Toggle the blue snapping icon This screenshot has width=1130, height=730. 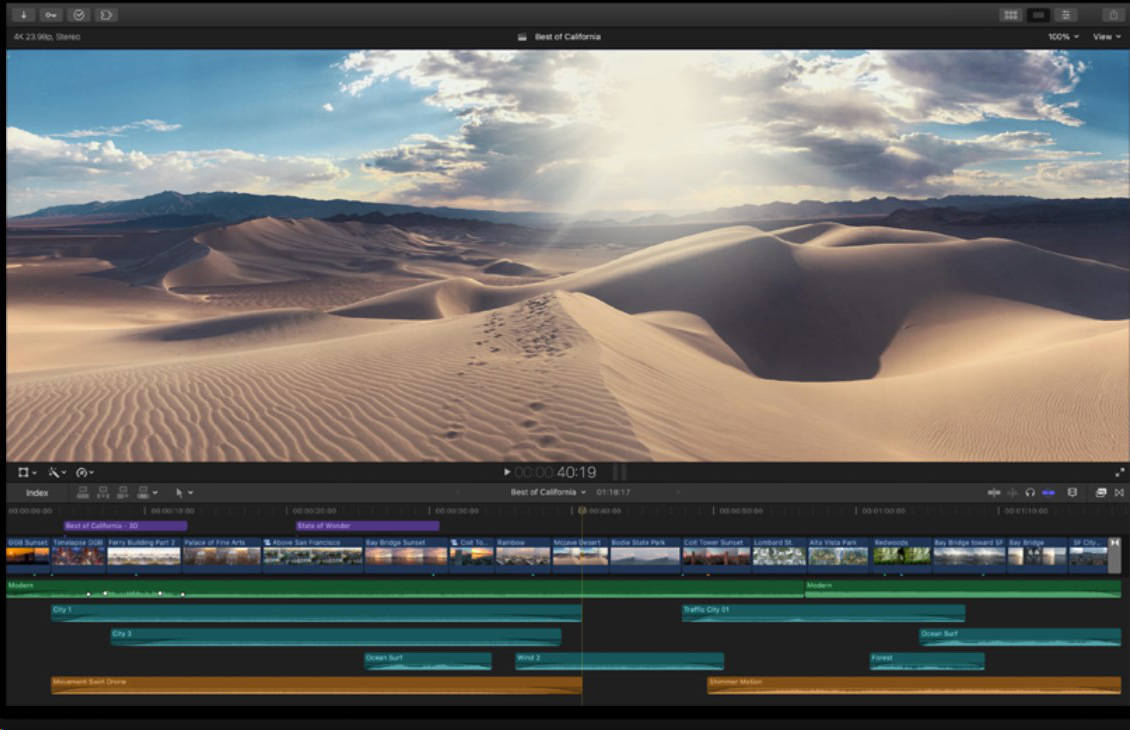click(x=1049, y=492)
